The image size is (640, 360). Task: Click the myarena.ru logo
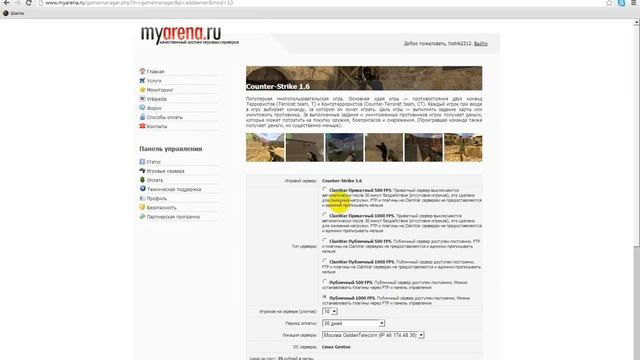click(x=190, y=35)
